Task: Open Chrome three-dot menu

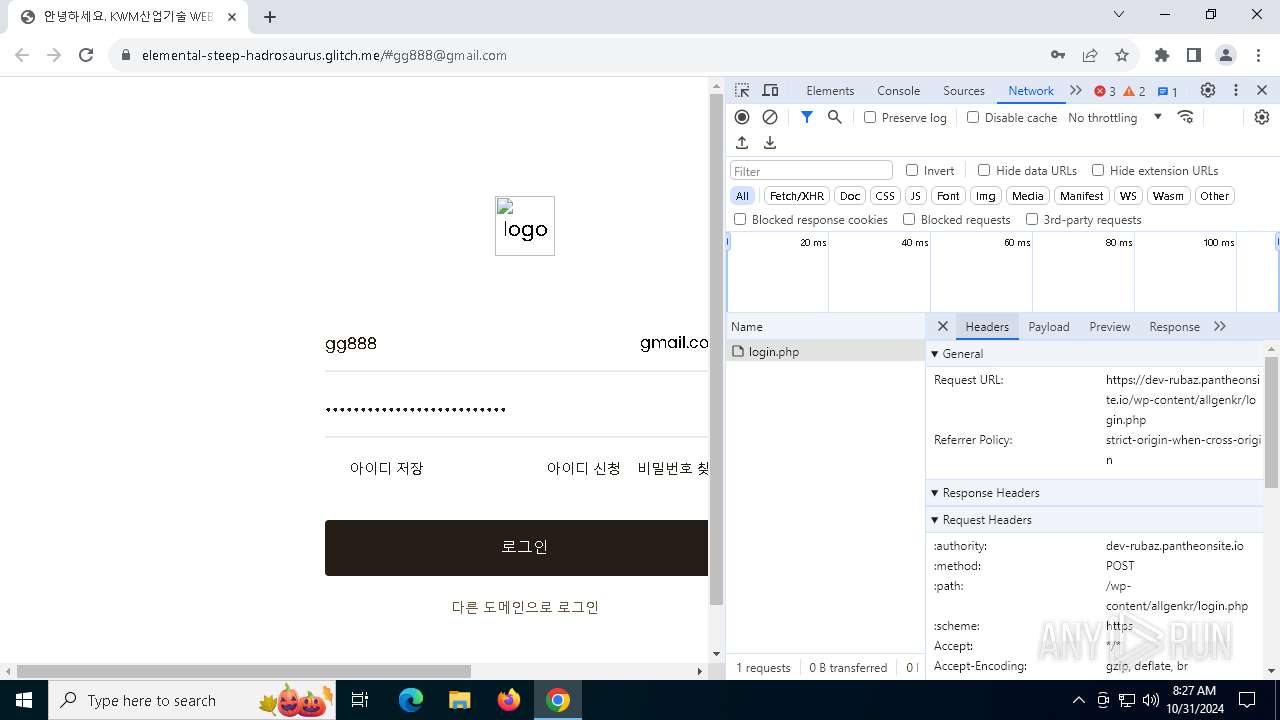Action: click(x=1257, y=55)
